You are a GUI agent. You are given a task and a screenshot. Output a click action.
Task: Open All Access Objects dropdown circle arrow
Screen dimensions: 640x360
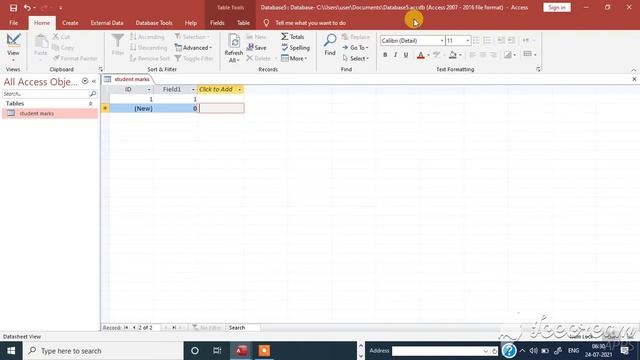[85, 81]
